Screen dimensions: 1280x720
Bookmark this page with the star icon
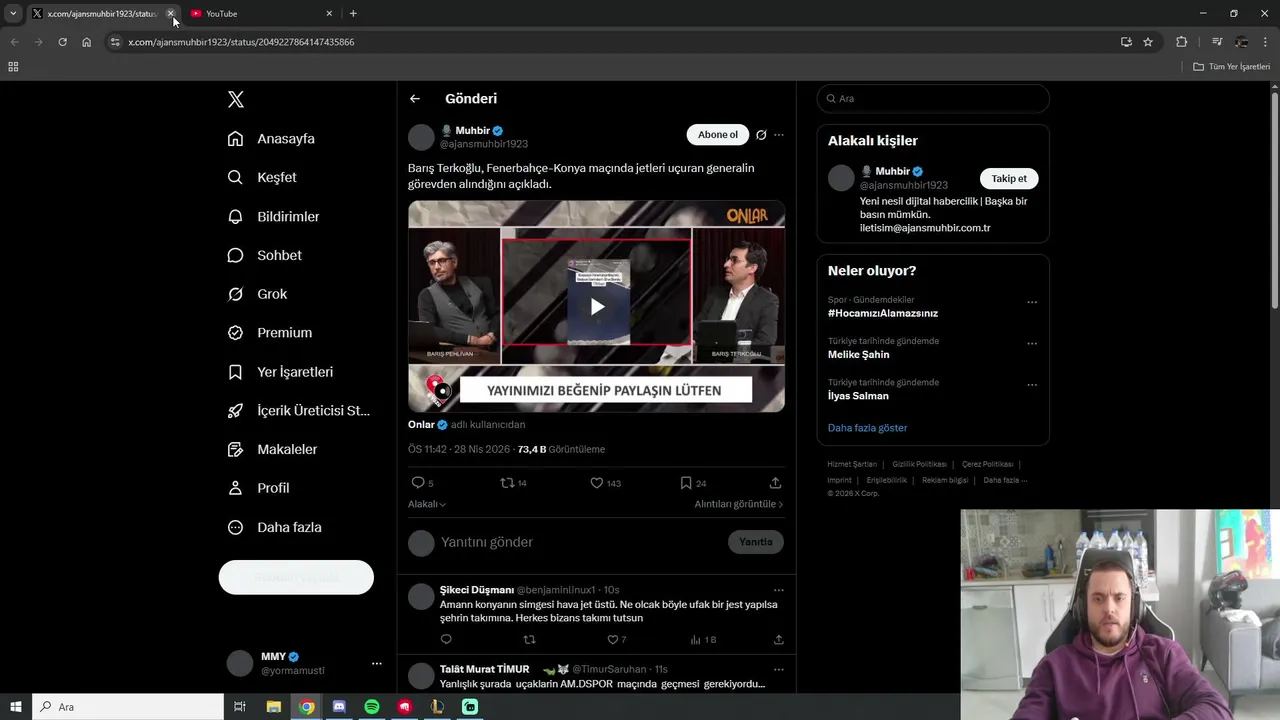click(x=1148, y=42)
